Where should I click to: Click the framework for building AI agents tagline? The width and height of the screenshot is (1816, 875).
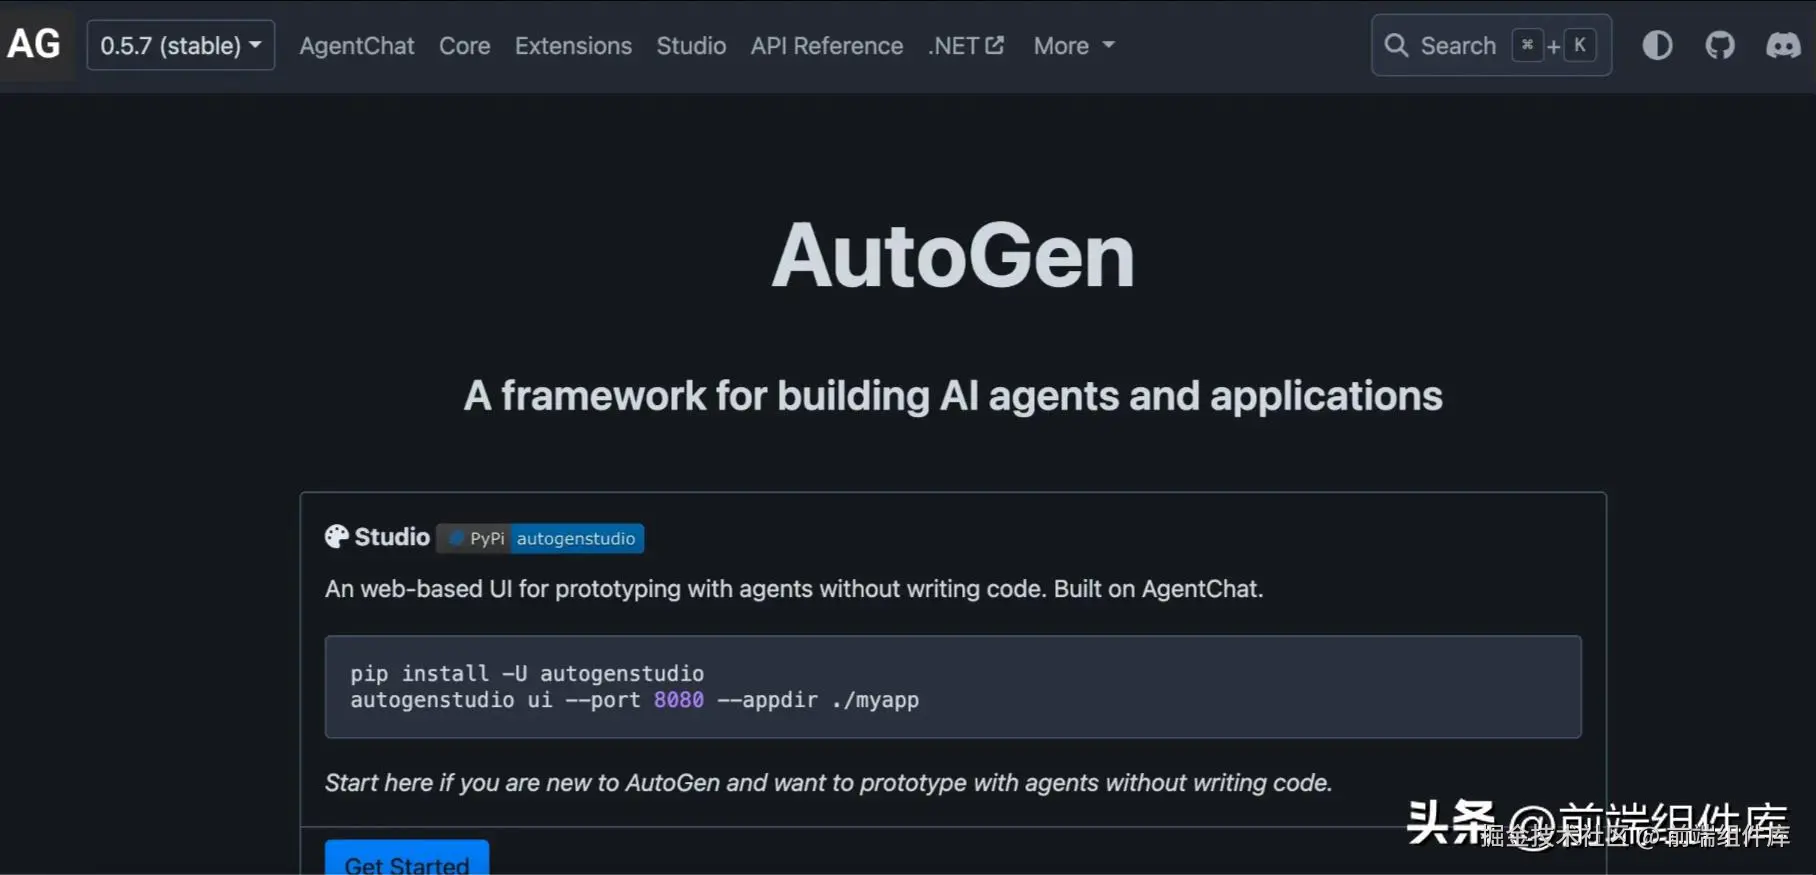click(x=953, y=396)
